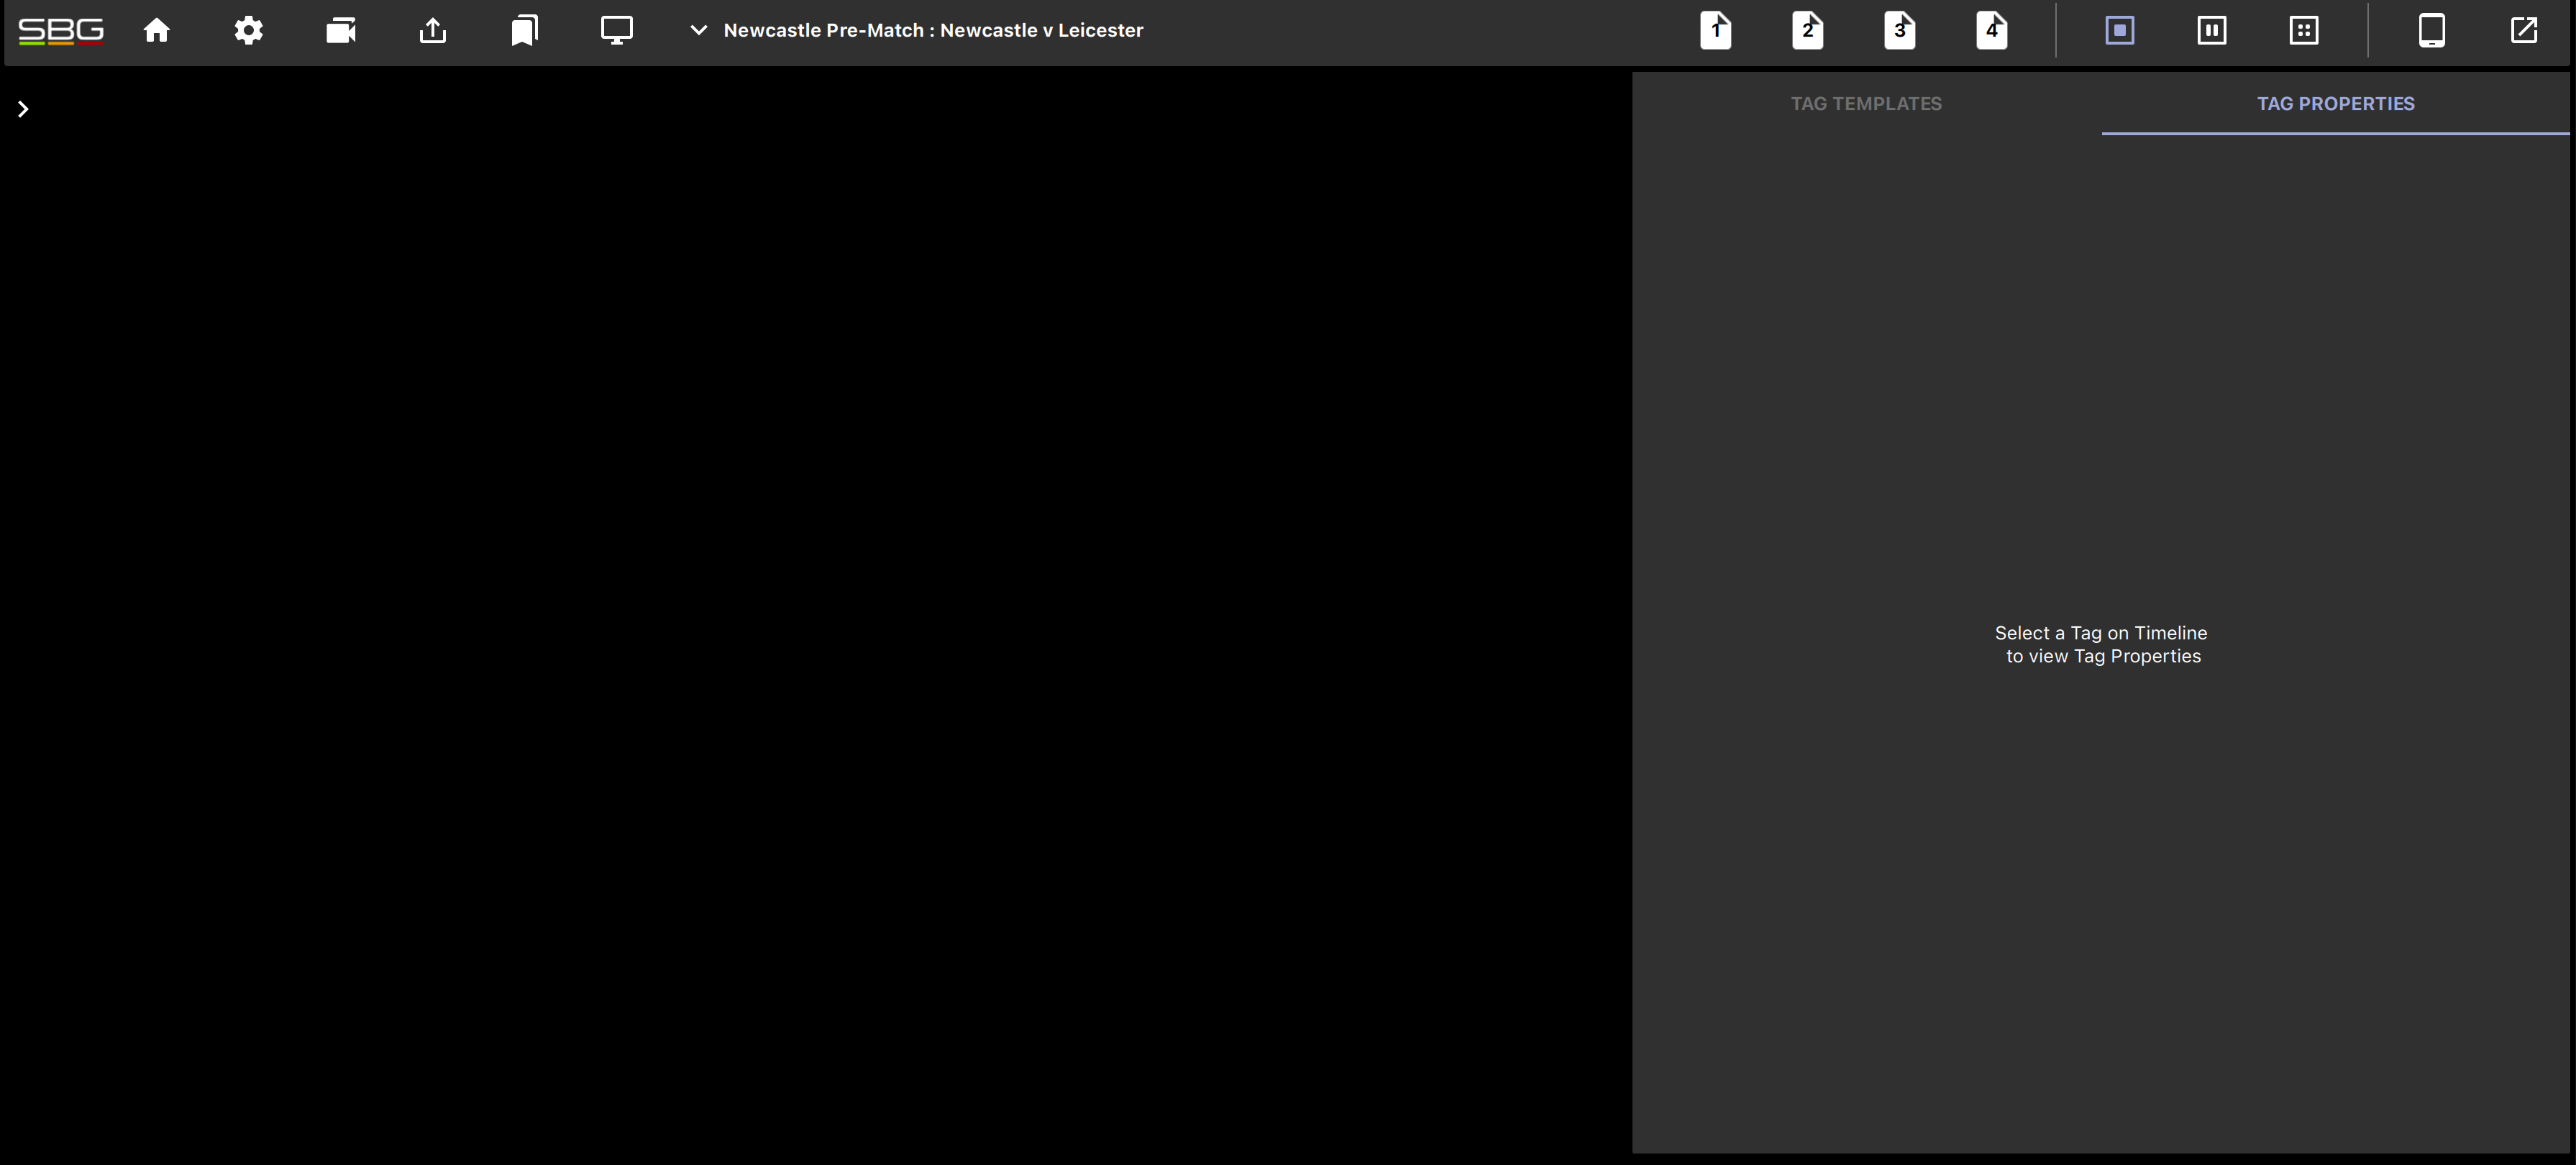Select page layout 3
The width and height of the screenshot is (2576, 1165).
[1900, 30]
